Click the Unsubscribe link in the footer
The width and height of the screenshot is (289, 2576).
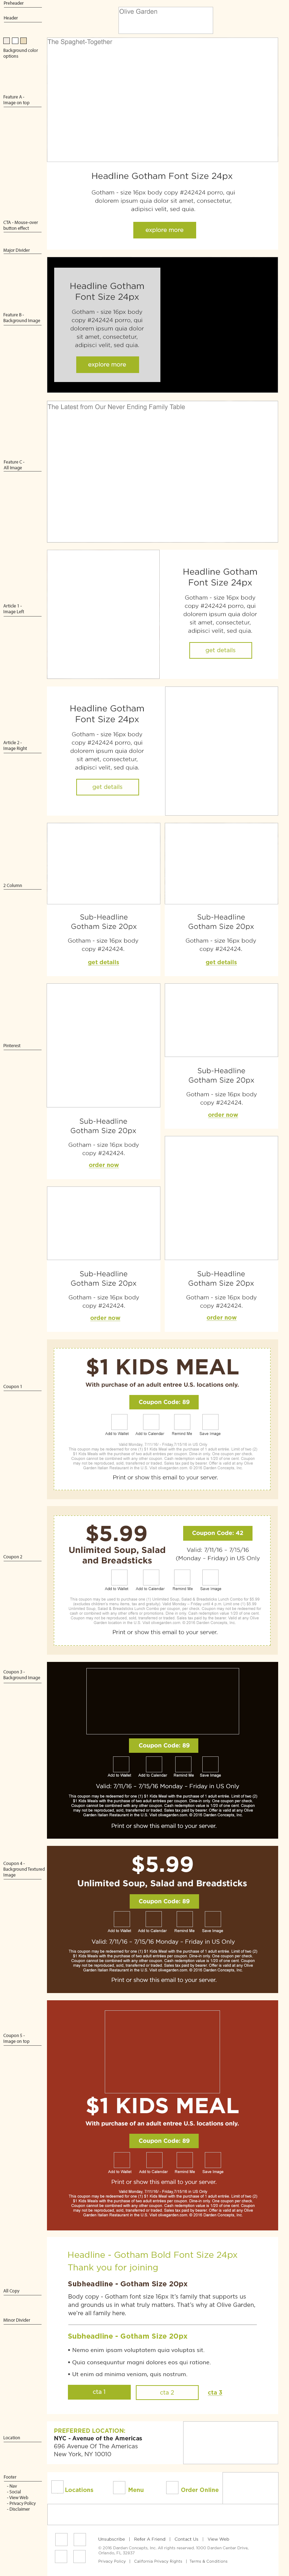pos(112,2538)
